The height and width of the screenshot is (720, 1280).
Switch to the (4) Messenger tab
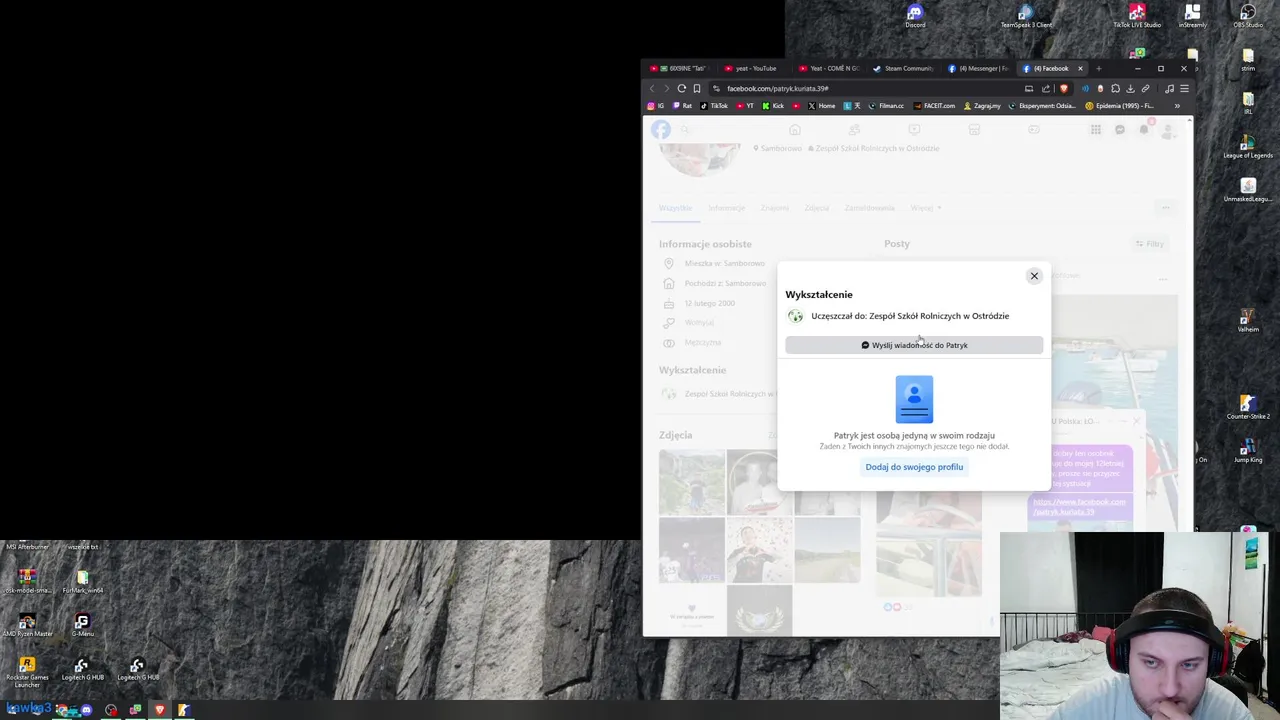tap(978, 68)
